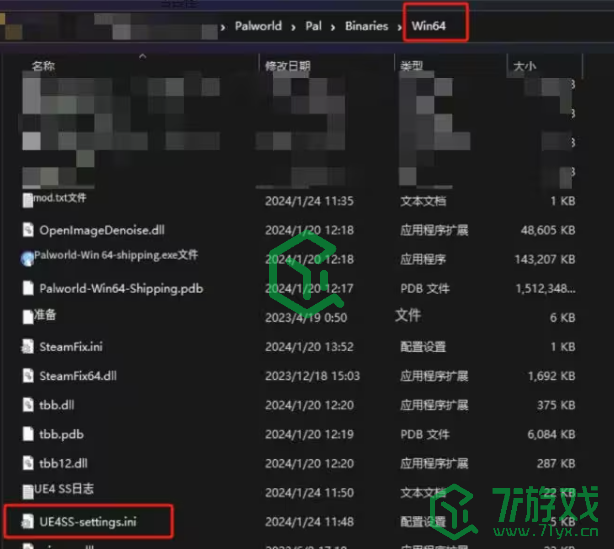Click the tbb.dll file icon
The width and height of the screenshot is (614, 549).
29,405
